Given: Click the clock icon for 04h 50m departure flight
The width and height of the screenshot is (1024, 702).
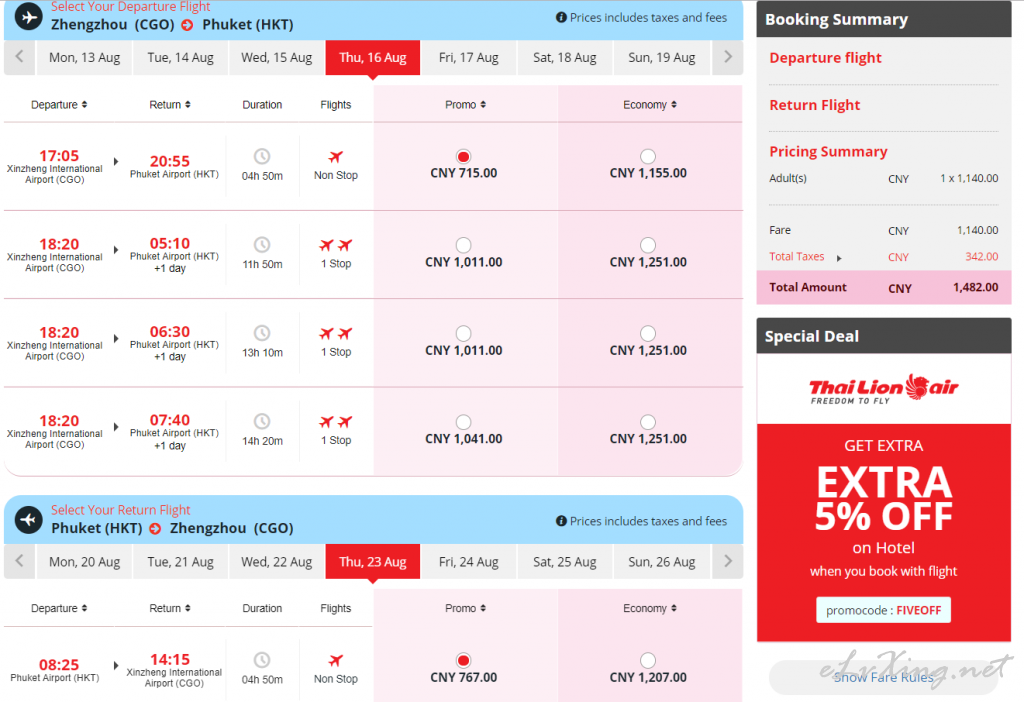Looking at the screenshot, I should 262,157.
